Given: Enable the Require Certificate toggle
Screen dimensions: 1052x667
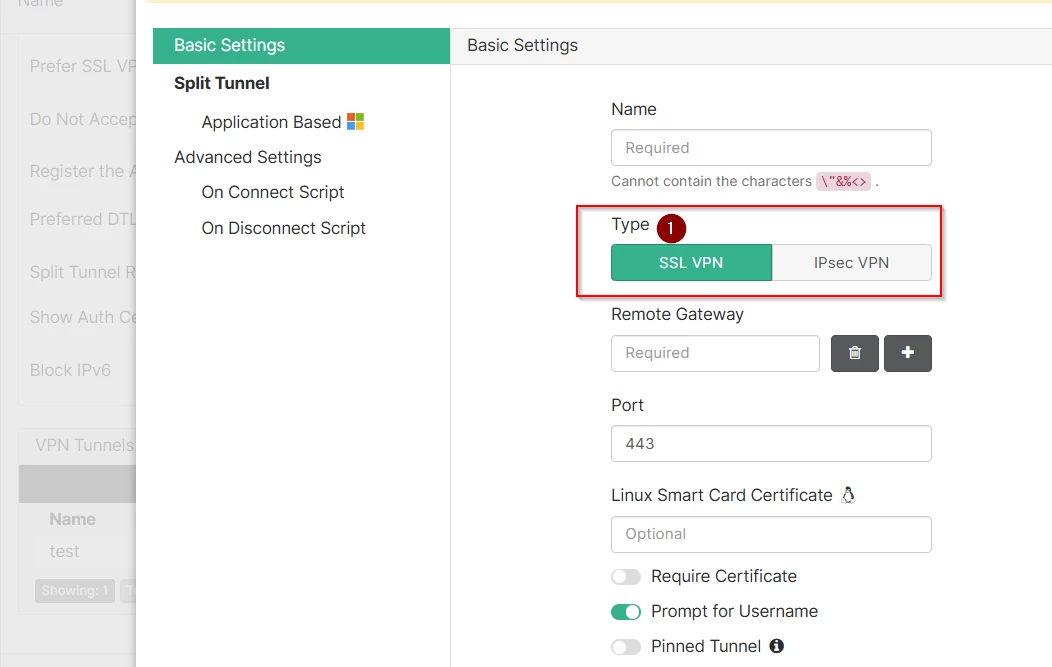Looking at the screenshot, I should point(626,576).
